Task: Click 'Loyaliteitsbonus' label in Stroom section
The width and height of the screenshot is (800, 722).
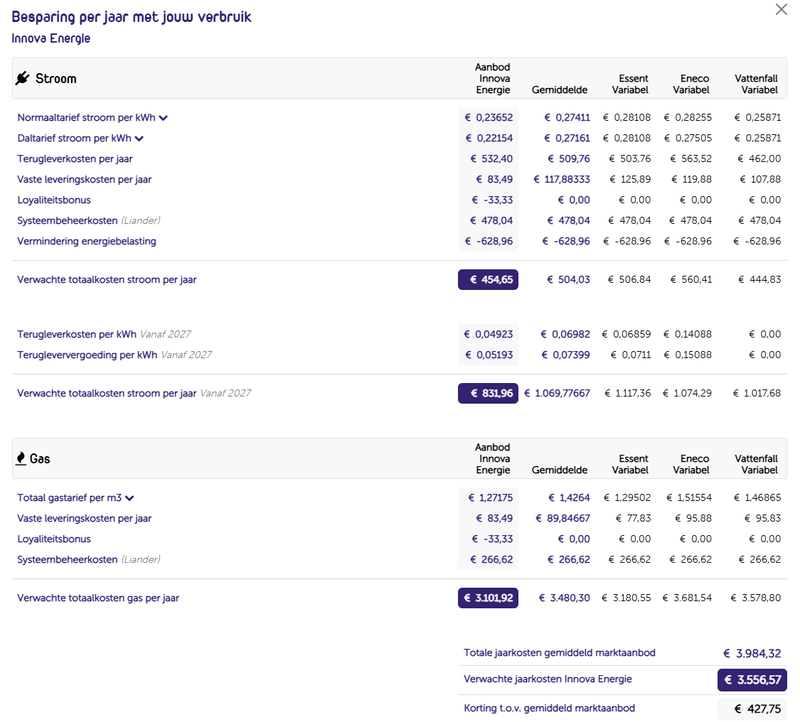Action: [x=54, y=200]
